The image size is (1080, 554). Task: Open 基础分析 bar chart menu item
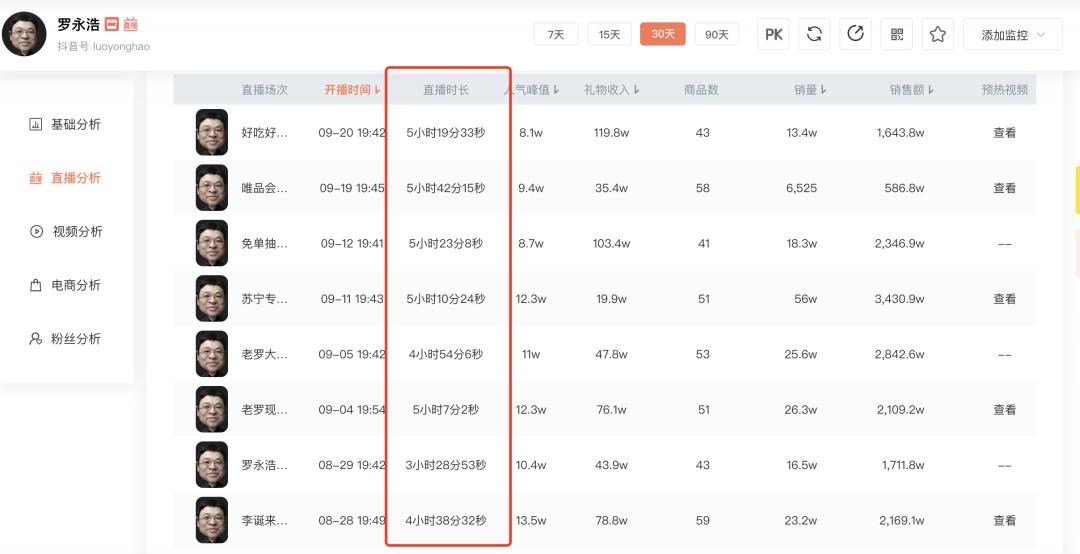coord(65,125)
